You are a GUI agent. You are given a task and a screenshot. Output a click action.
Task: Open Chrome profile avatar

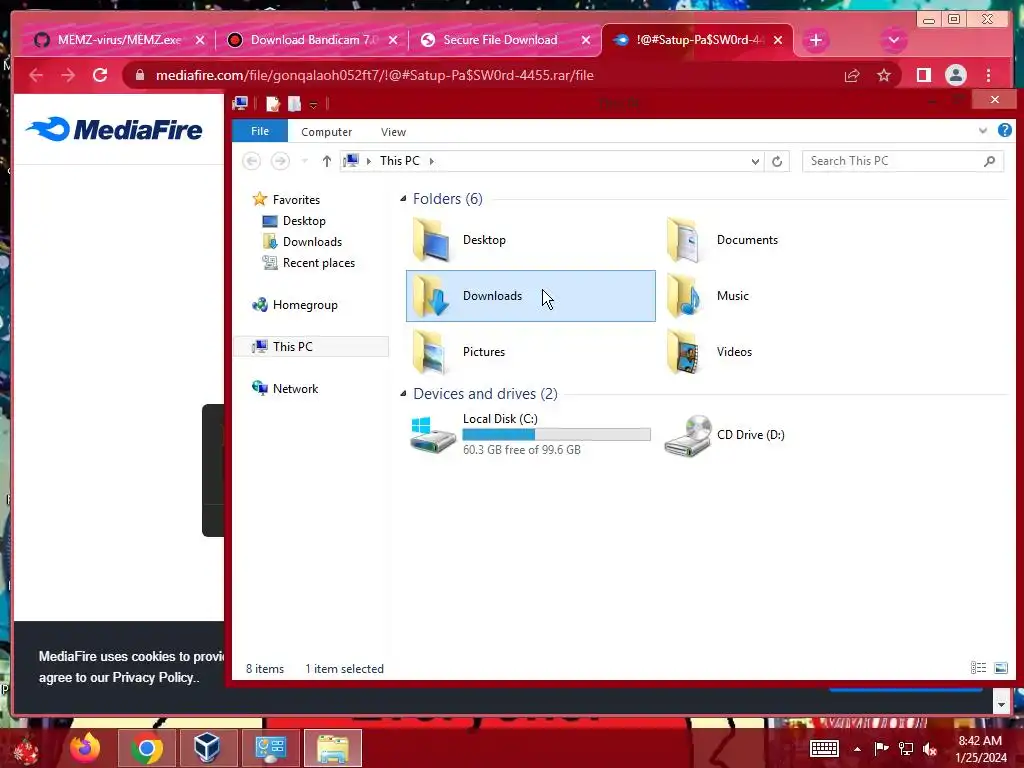point(955,75)
